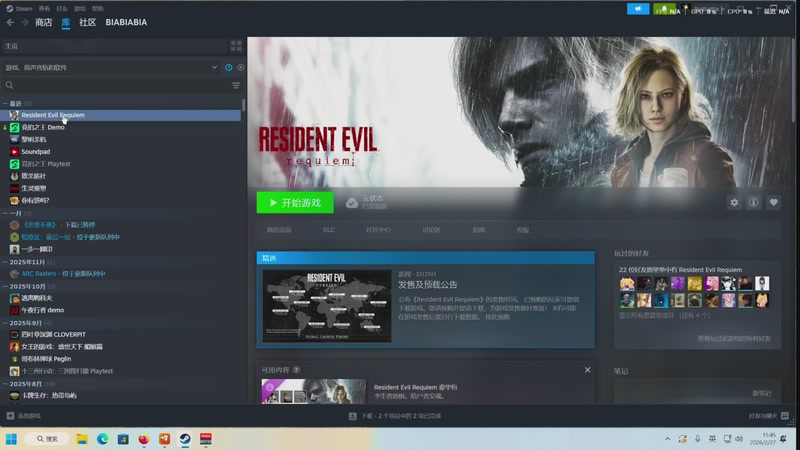Open Firefox from the taskbar
The height and width of the screenshot is (450, 800).
click(144, 439)
